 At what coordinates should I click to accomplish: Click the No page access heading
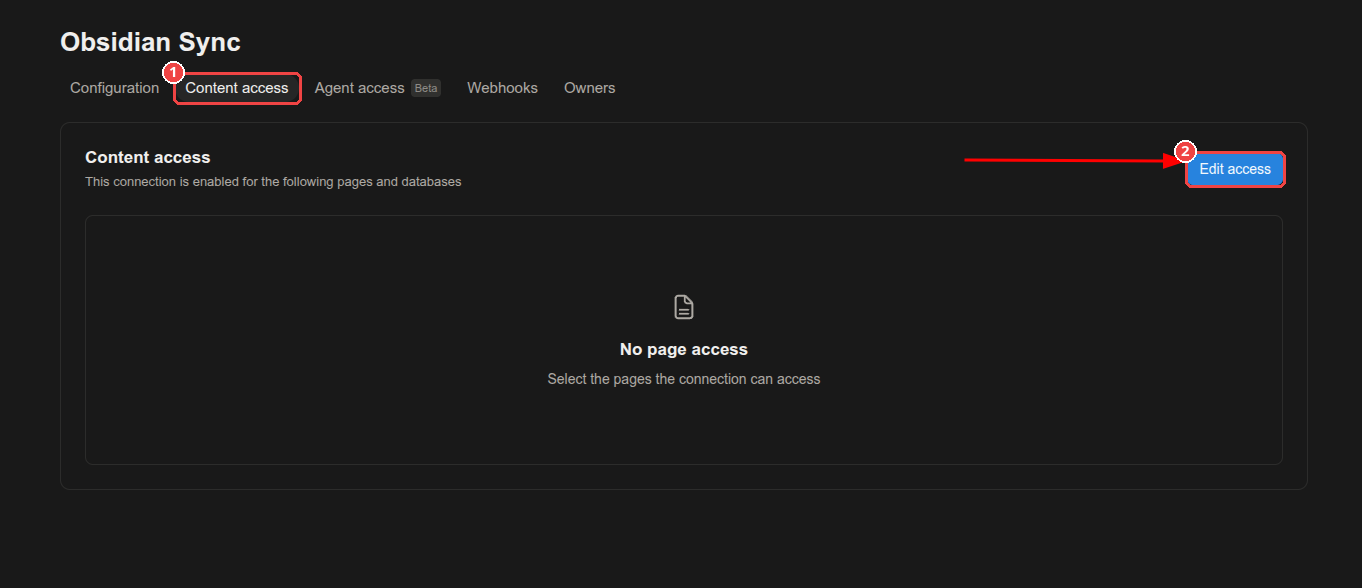(684, 349)
